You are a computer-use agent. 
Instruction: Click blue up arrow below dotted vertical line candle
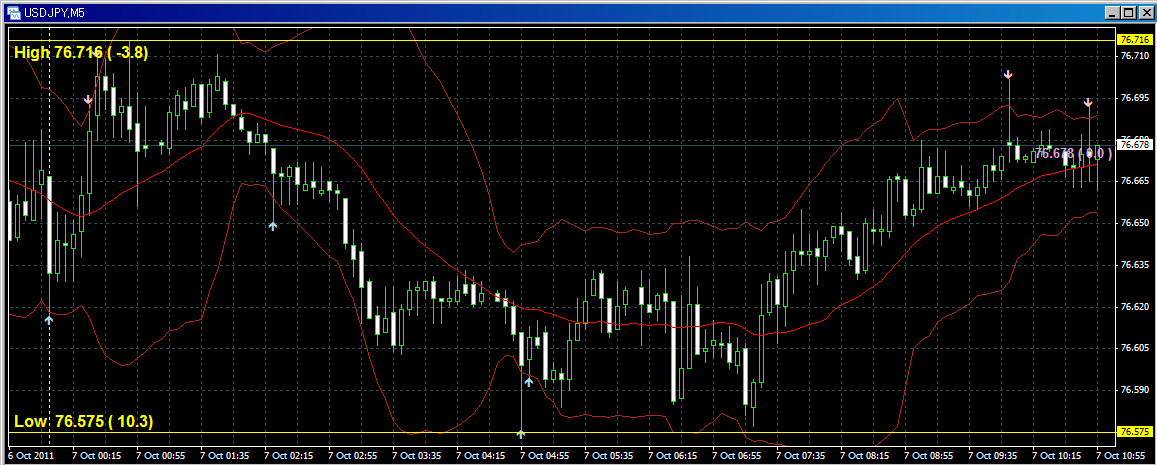(49, 319)
